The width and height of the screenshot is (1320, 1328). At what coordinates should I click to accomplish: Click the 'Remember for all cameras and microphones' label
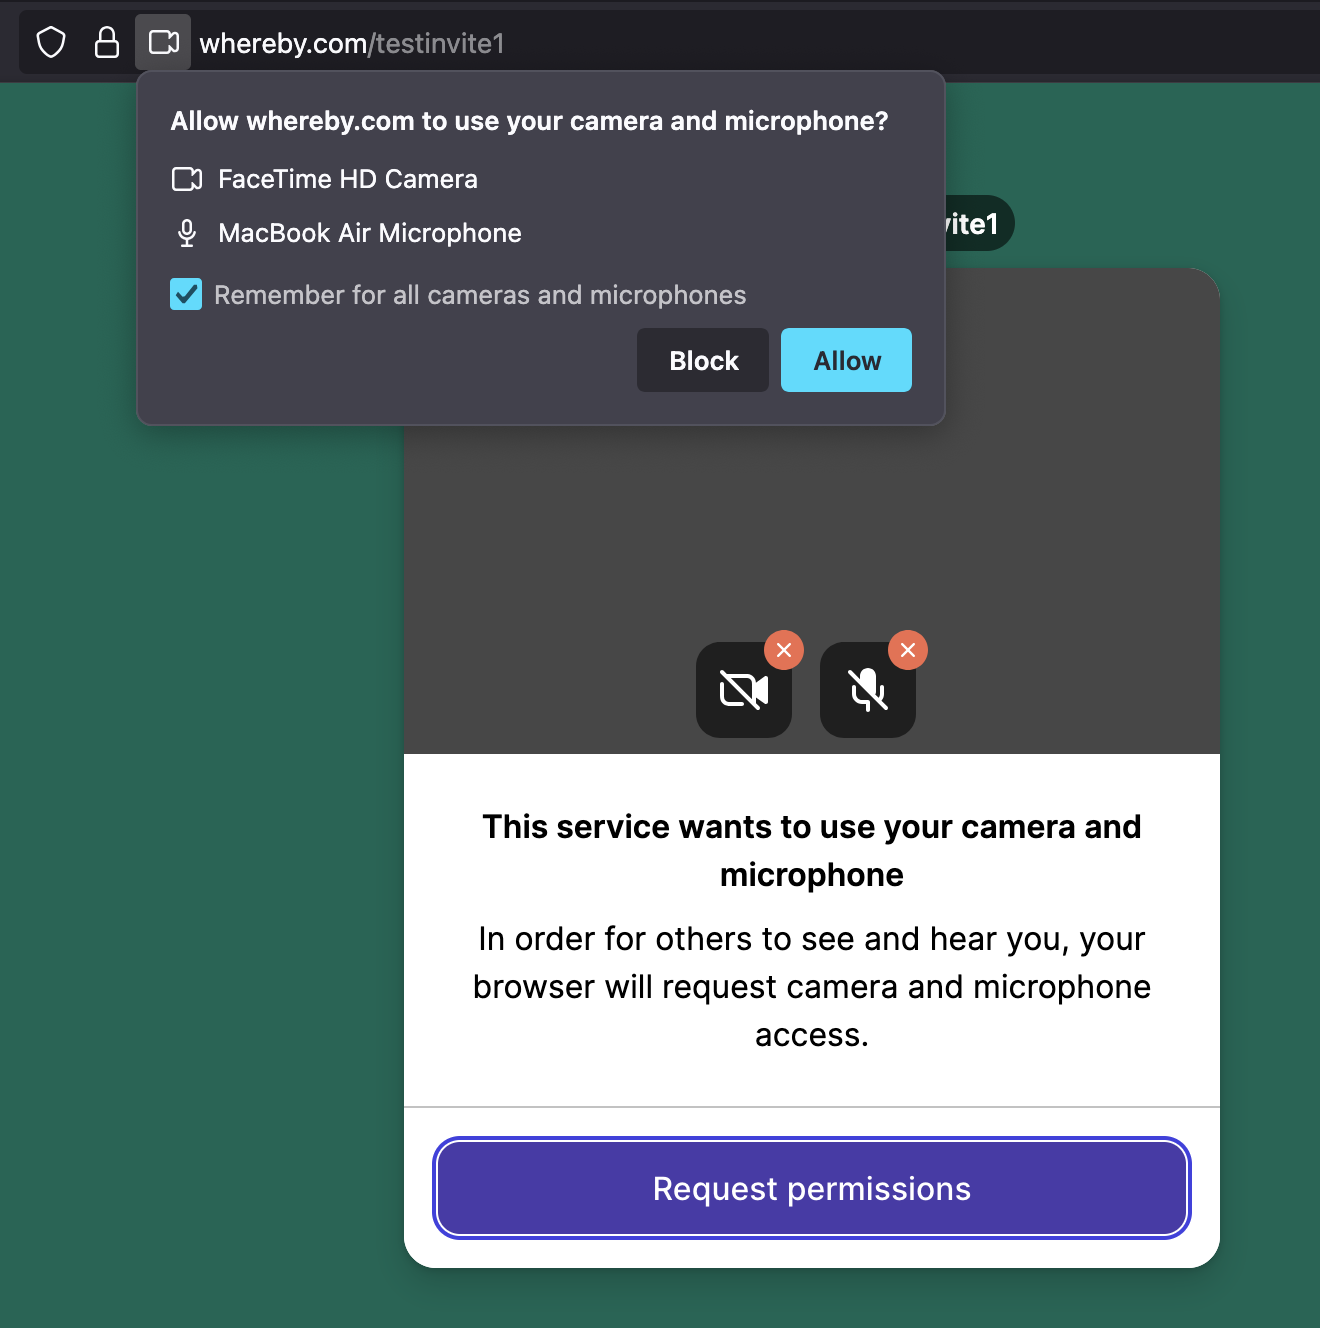[x=480, y=295]
